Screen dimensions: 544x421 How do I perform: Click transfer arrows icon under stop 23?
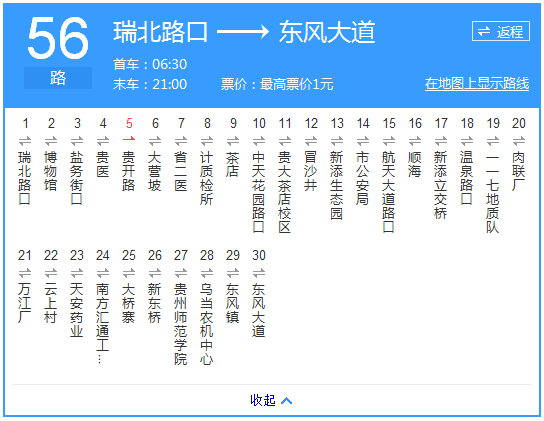(x=77, y=273)
